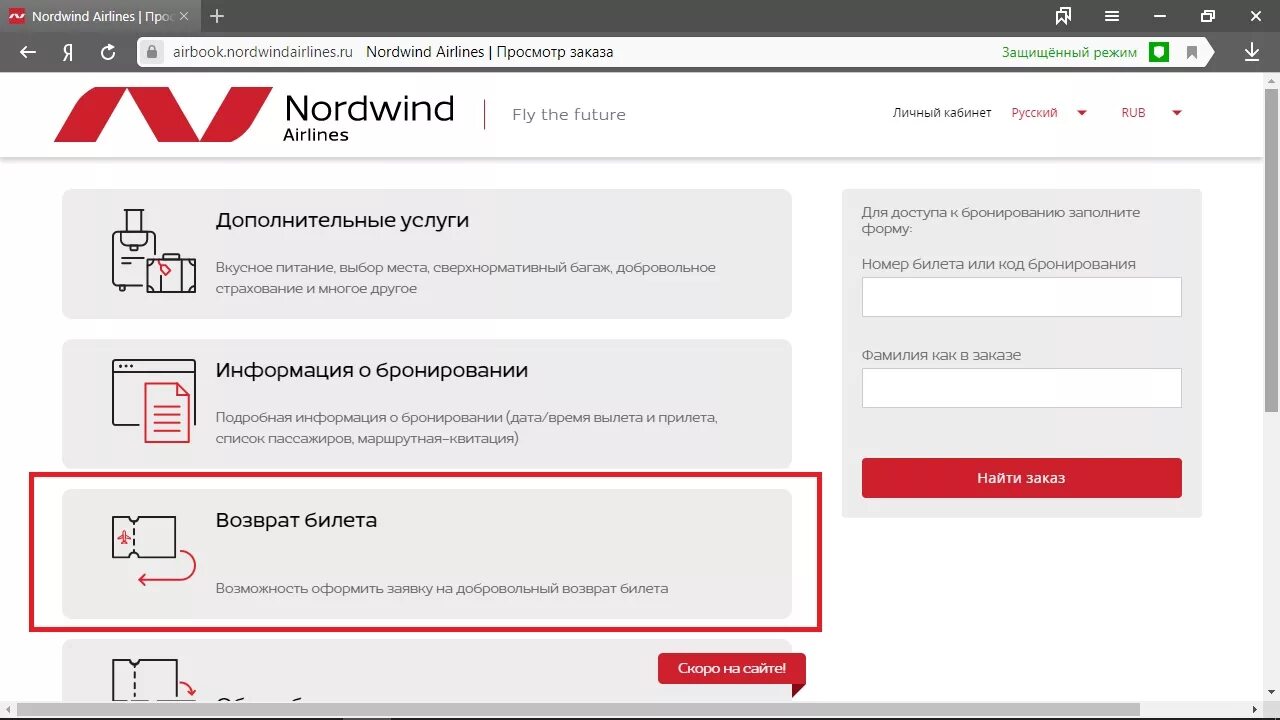Click the ticket number or booking code field
The width and height of the screenshot is (1280, 720).
(1021, 297)
